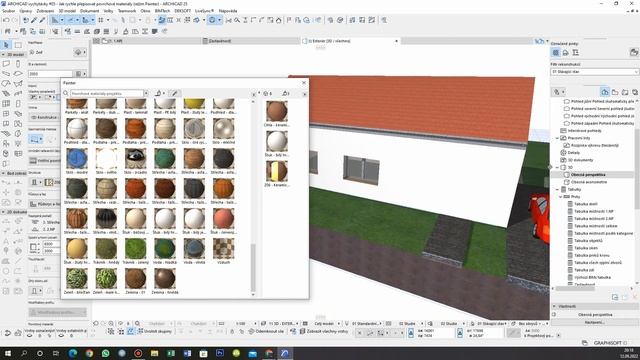
Task: Open the Project Map view in the Navigator
Action: point(604,92)
